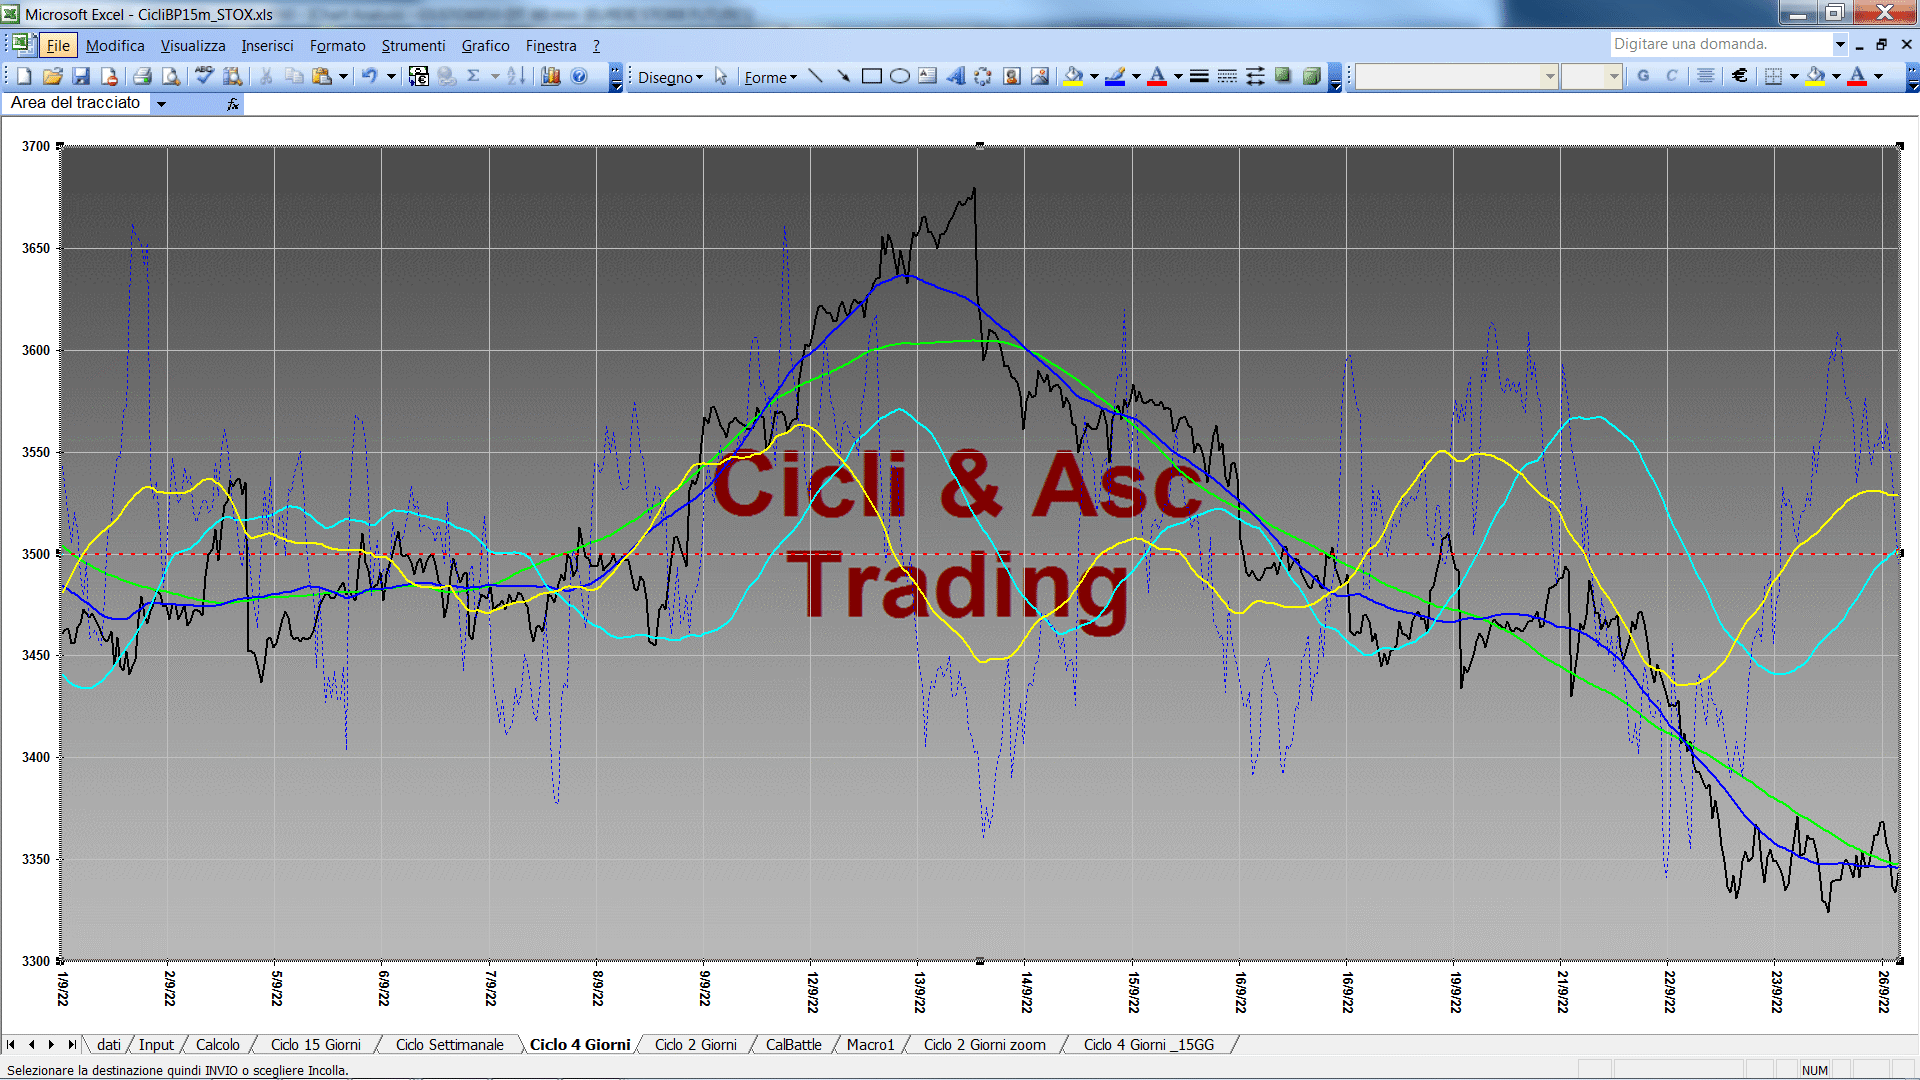
Task: Click the AutoSum sigma icon
Action: [x=474, y=76]
